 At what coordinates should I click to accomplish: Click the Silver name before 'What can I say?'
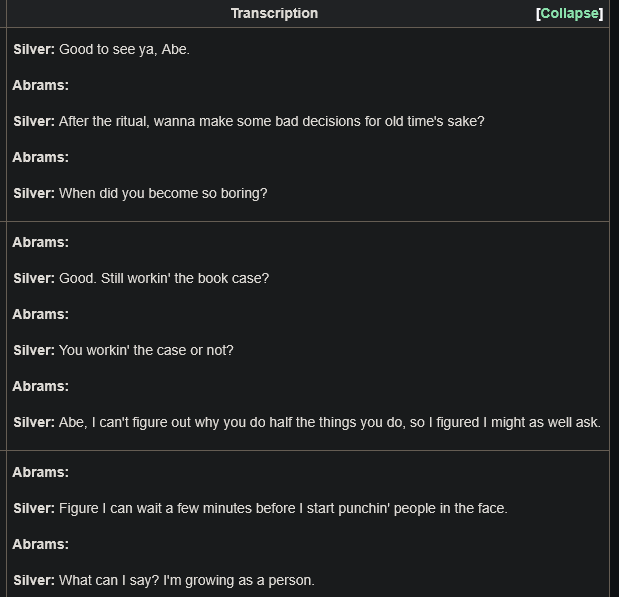(34, 581)
